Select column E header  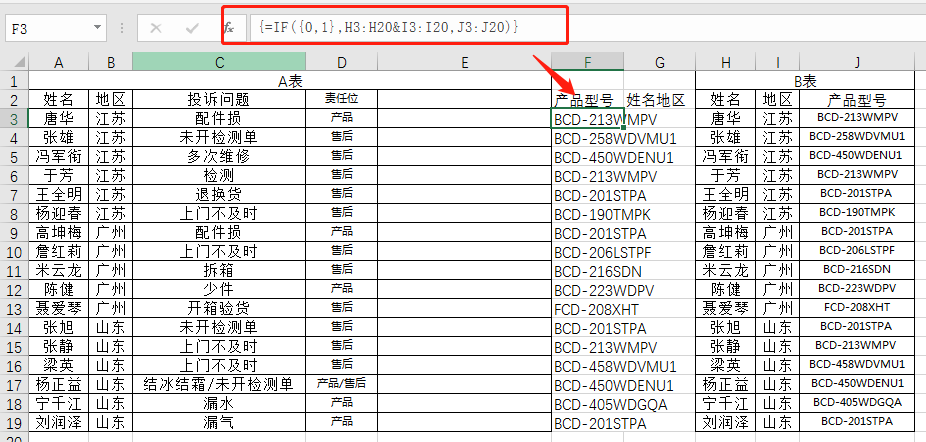point(465,63)
